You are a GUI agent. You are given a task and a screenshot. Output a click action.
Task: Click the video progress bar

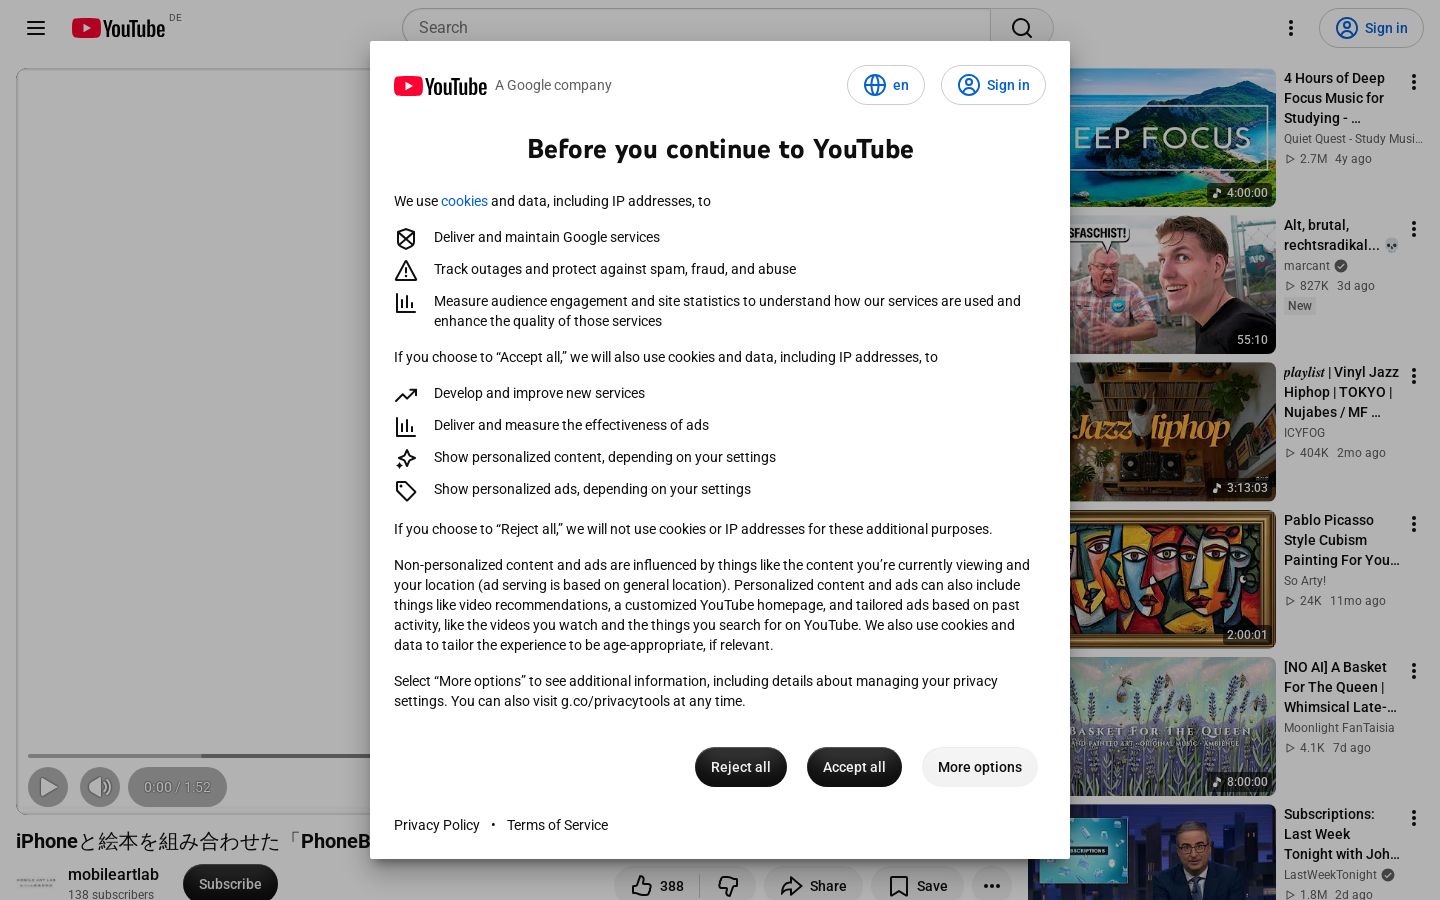[x=199, y=756]
